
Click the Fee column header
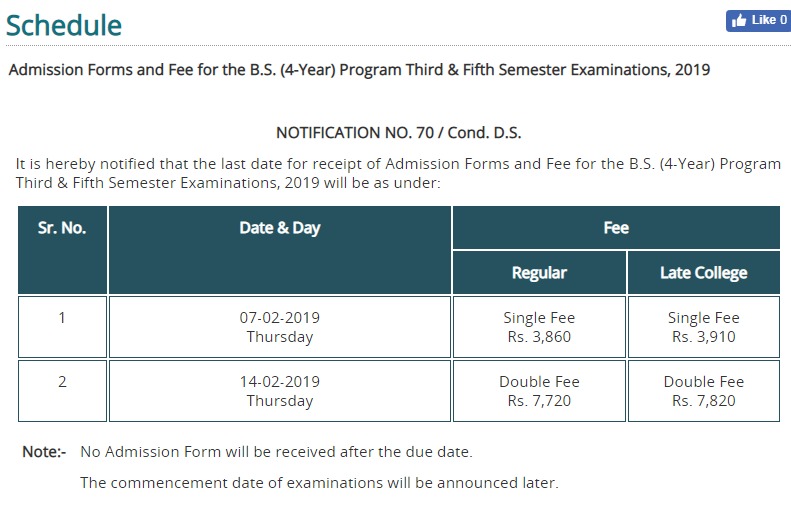point(616,228)
